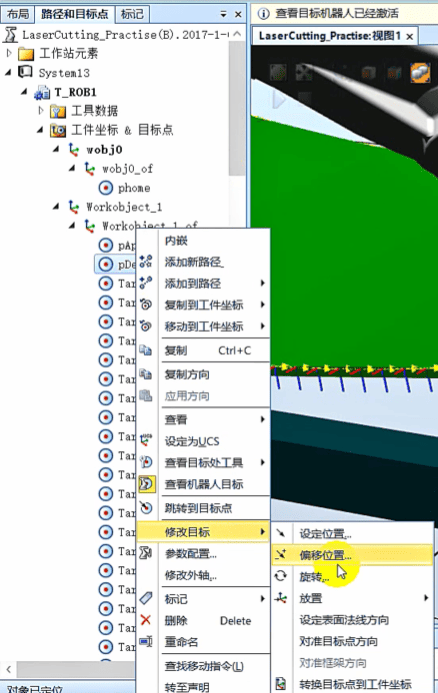The width and height of the screenshot is (438, 693).
Task: Click the 跳转到目标点 icon
Action: [x=146, y=507]
